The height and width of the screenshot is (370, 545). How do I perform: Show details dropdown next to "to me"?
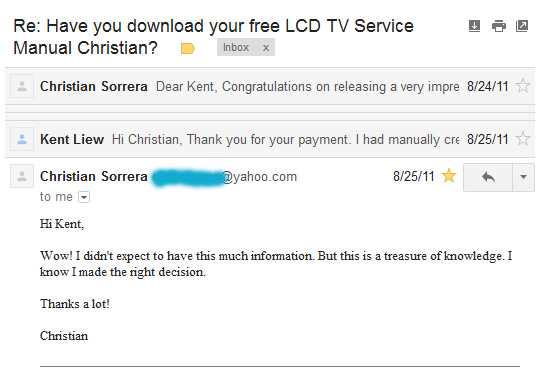tap(84, 197)
